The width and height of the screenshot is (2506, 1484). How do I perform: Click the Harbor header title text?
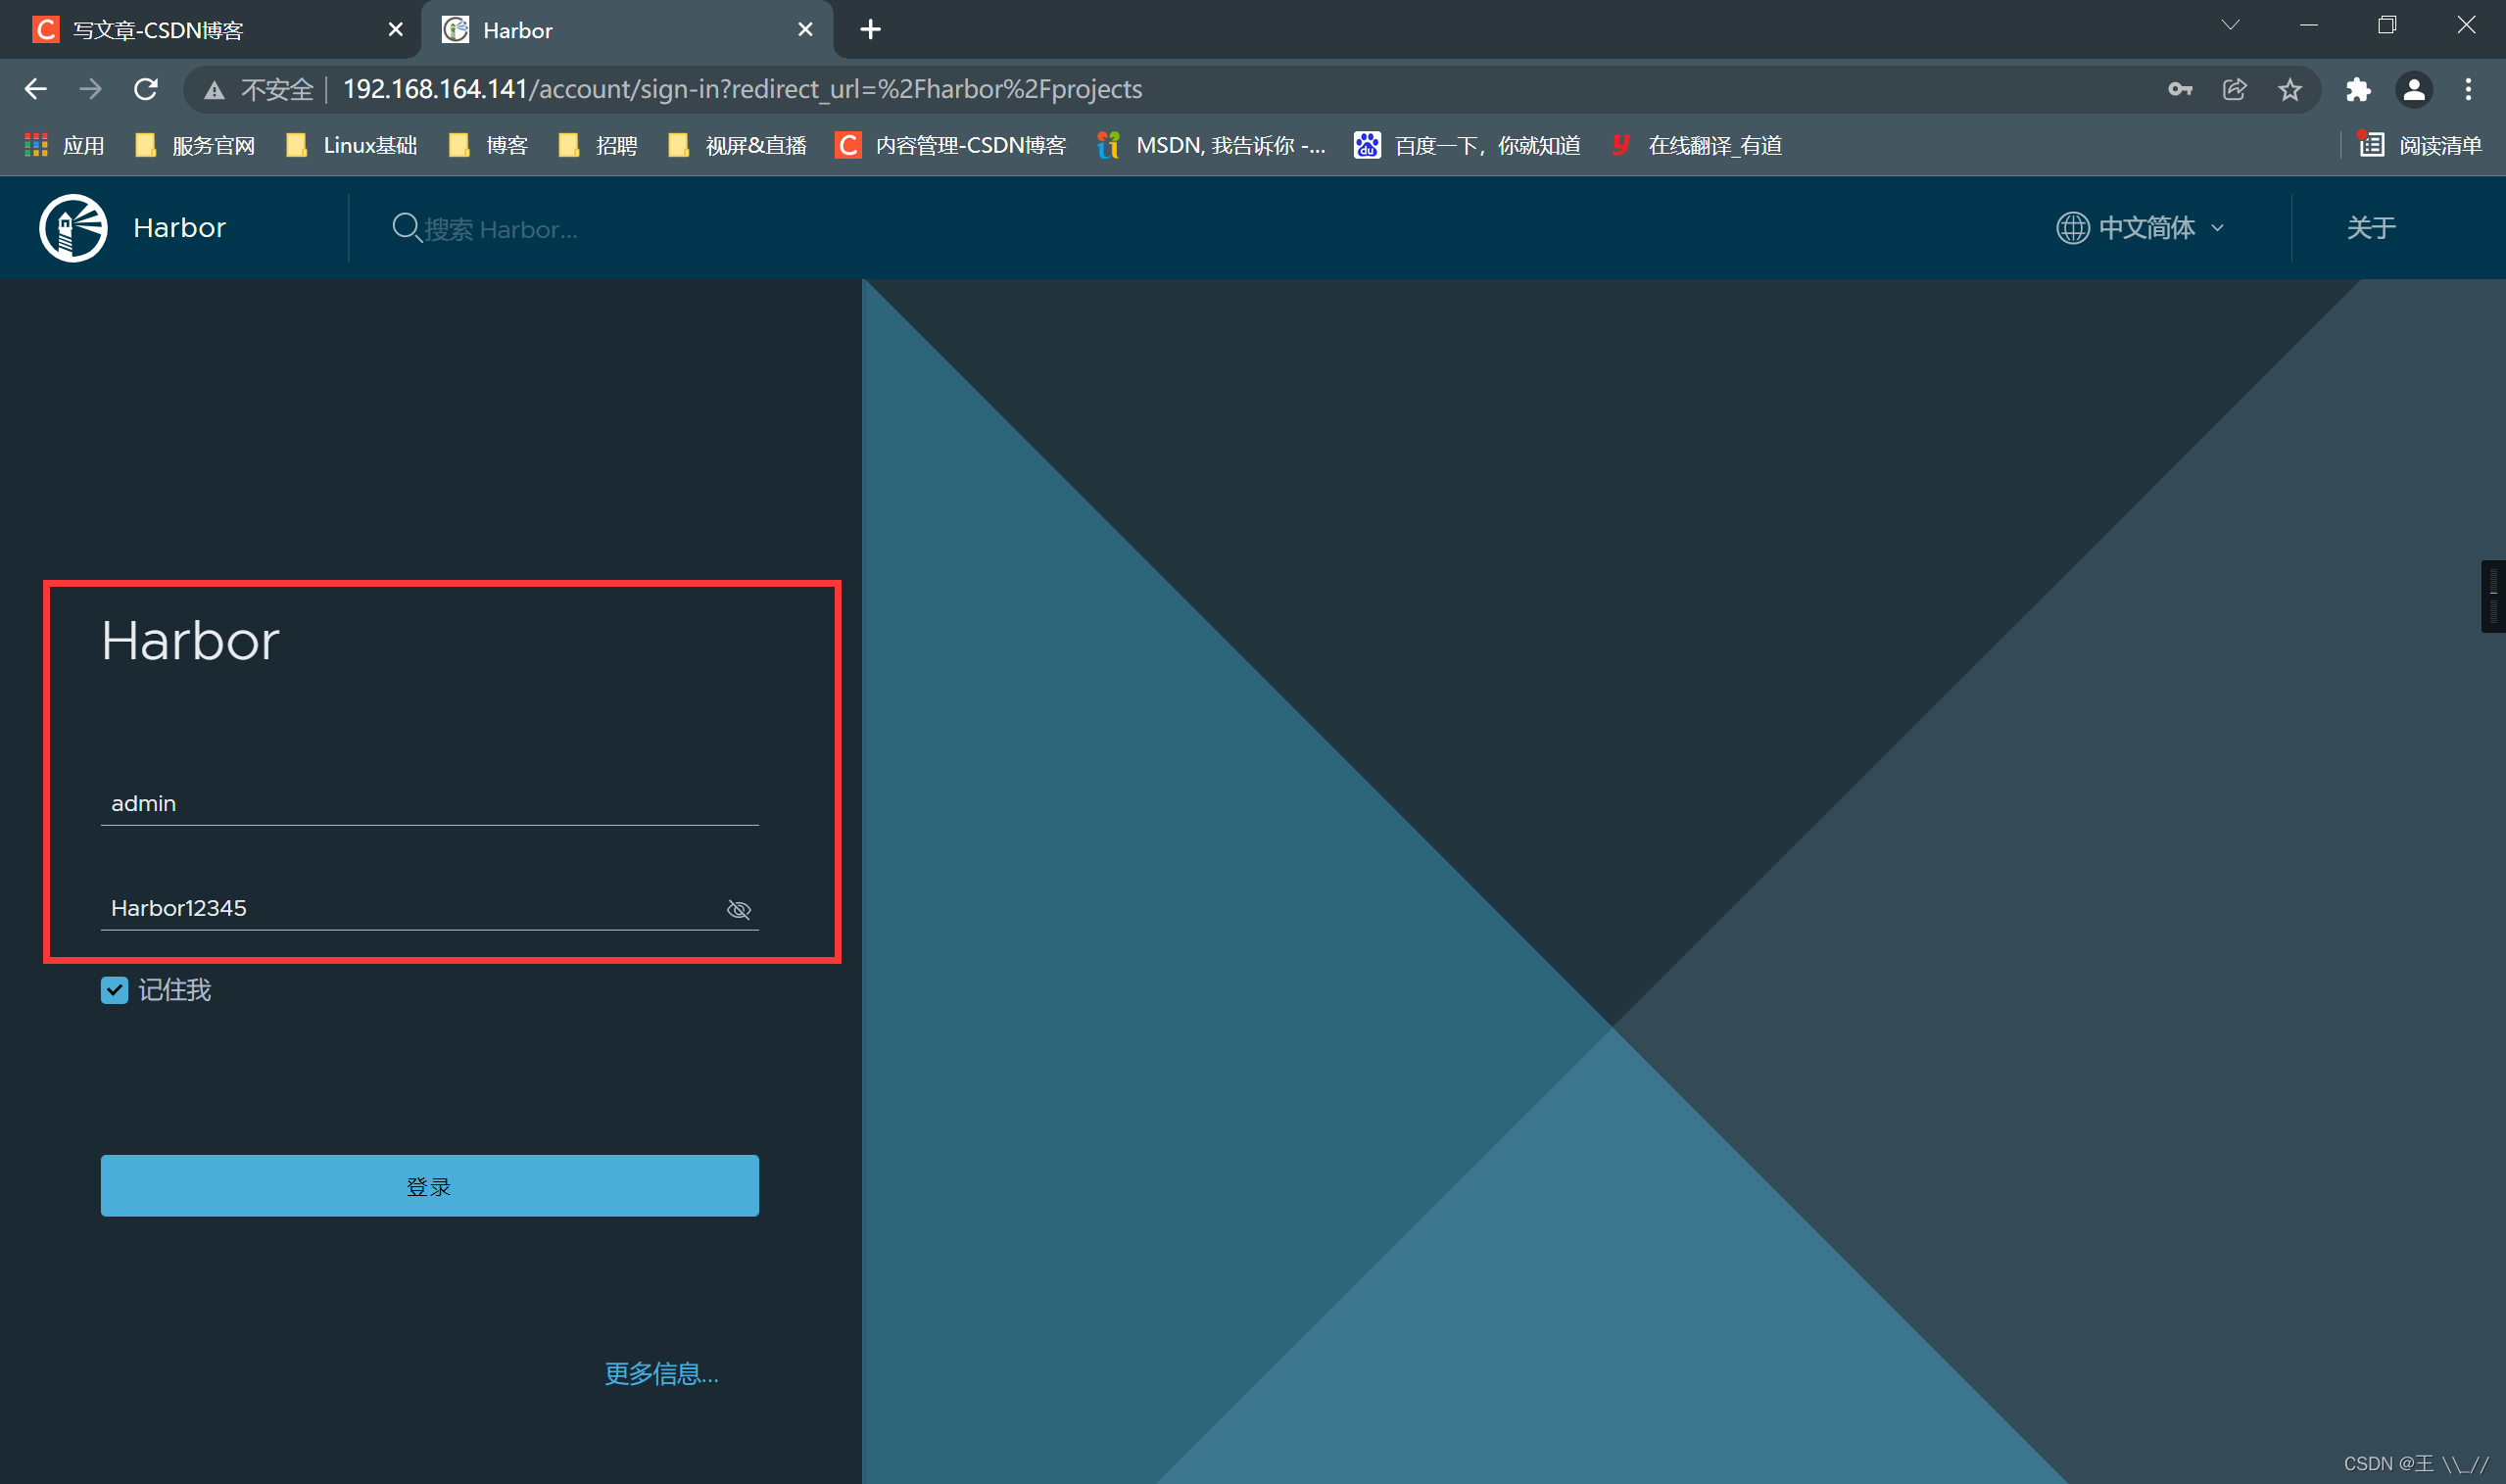180,228
